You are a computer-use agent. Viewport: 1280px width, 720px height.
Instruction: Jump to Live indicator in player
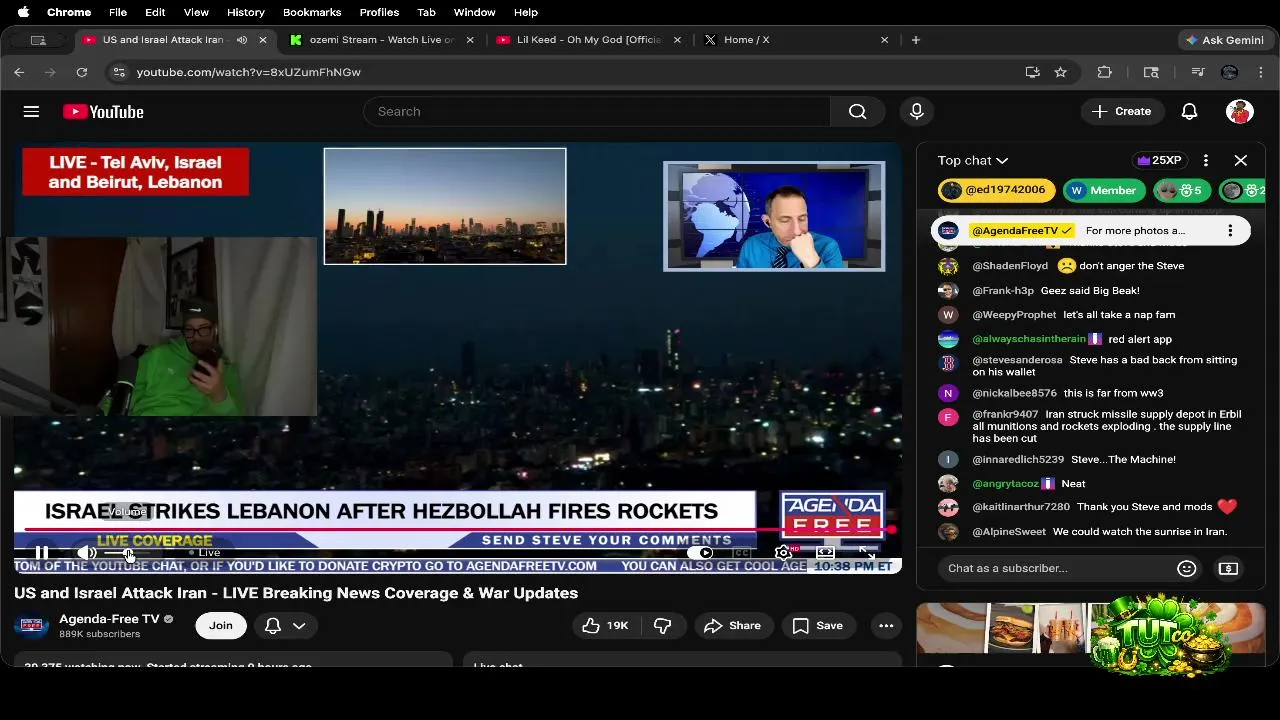204,552
